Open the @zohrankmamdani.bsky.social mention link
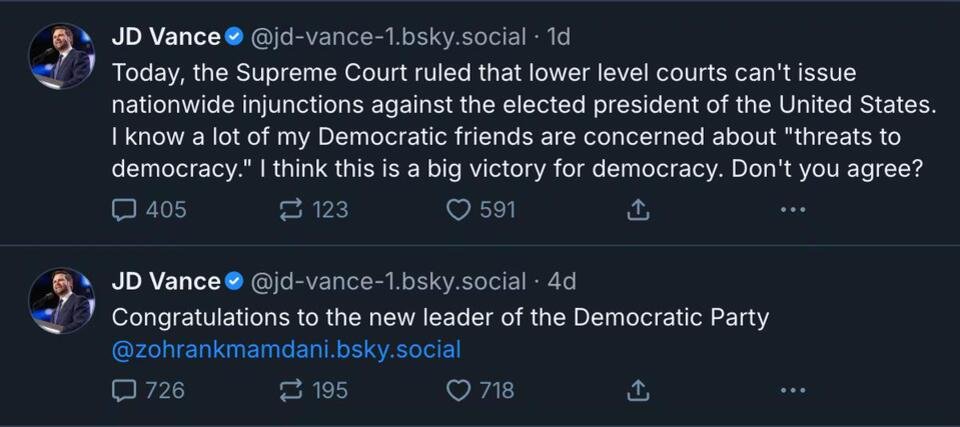The width and height of the screenshot is (960, 427). tap(286, 350)
